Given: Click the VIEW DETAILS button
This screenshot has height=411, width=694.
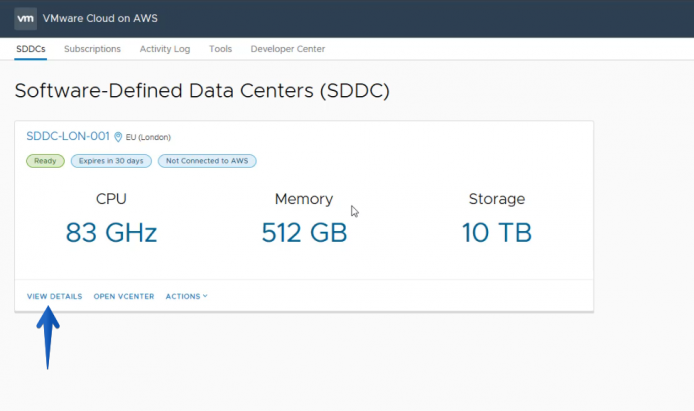Looking at the screenshot, I should [54, 296].
